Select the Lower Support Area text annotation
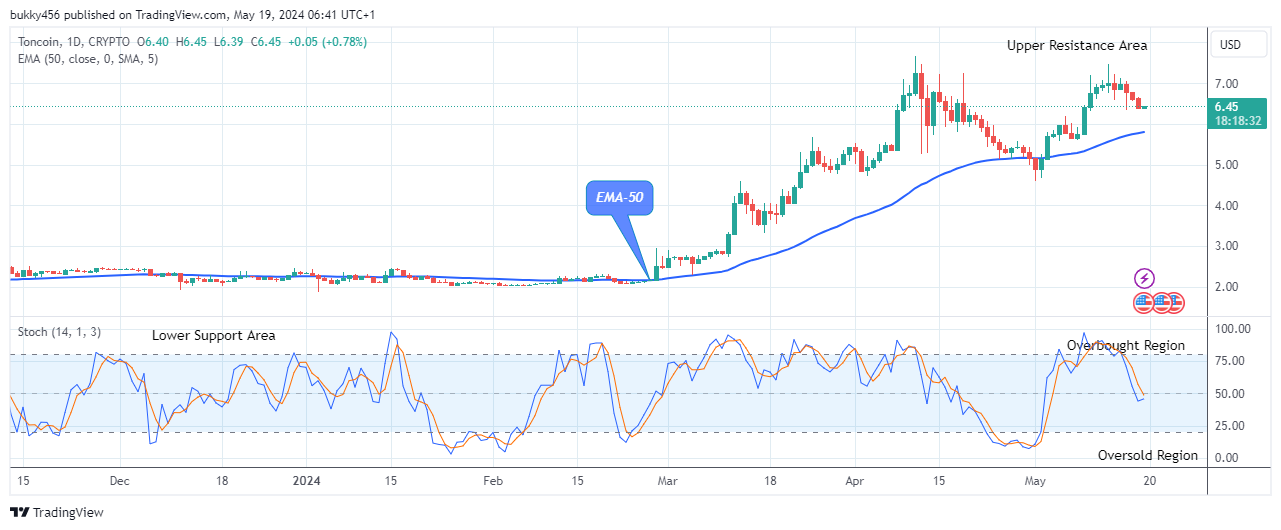Viewport: 1281px width, 530px height. 214,336
